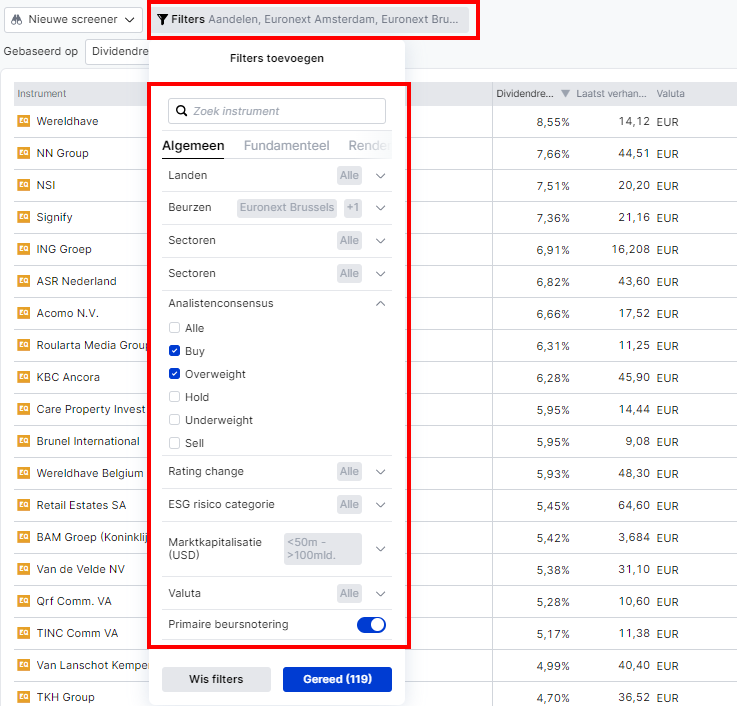The width and height of the screenshot is (737, 706).
Task: Click the Gereed (119) button
Action: [337, 679]
